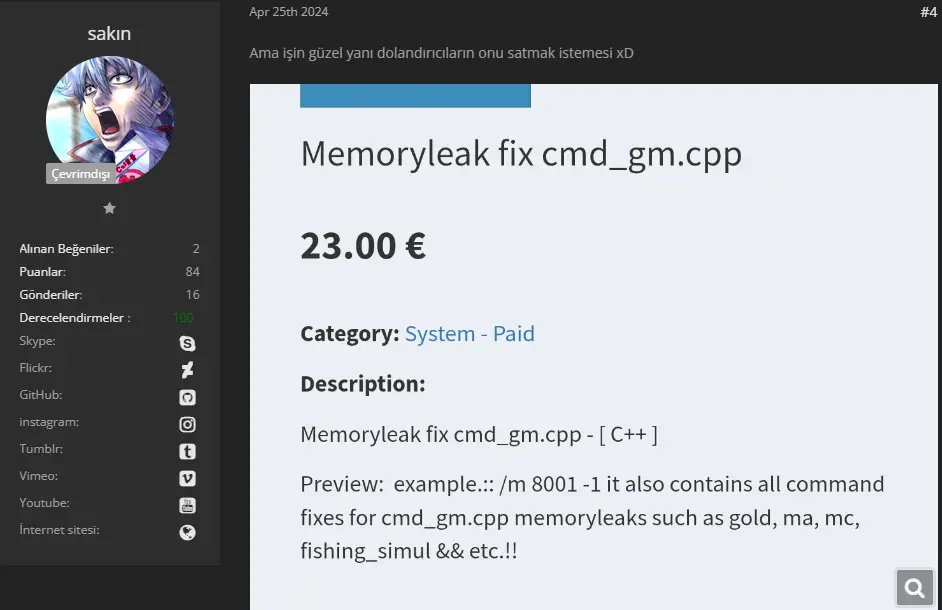This screenshot has width=942, height=610.
Task: Open the post permalink #4
Action: tap(928, 12)
